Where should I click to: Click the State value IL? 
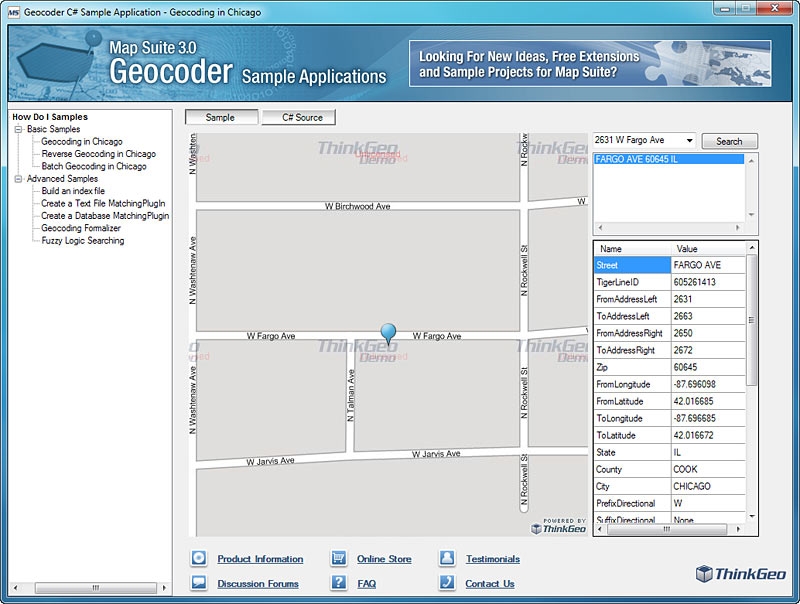coord(708,452)
